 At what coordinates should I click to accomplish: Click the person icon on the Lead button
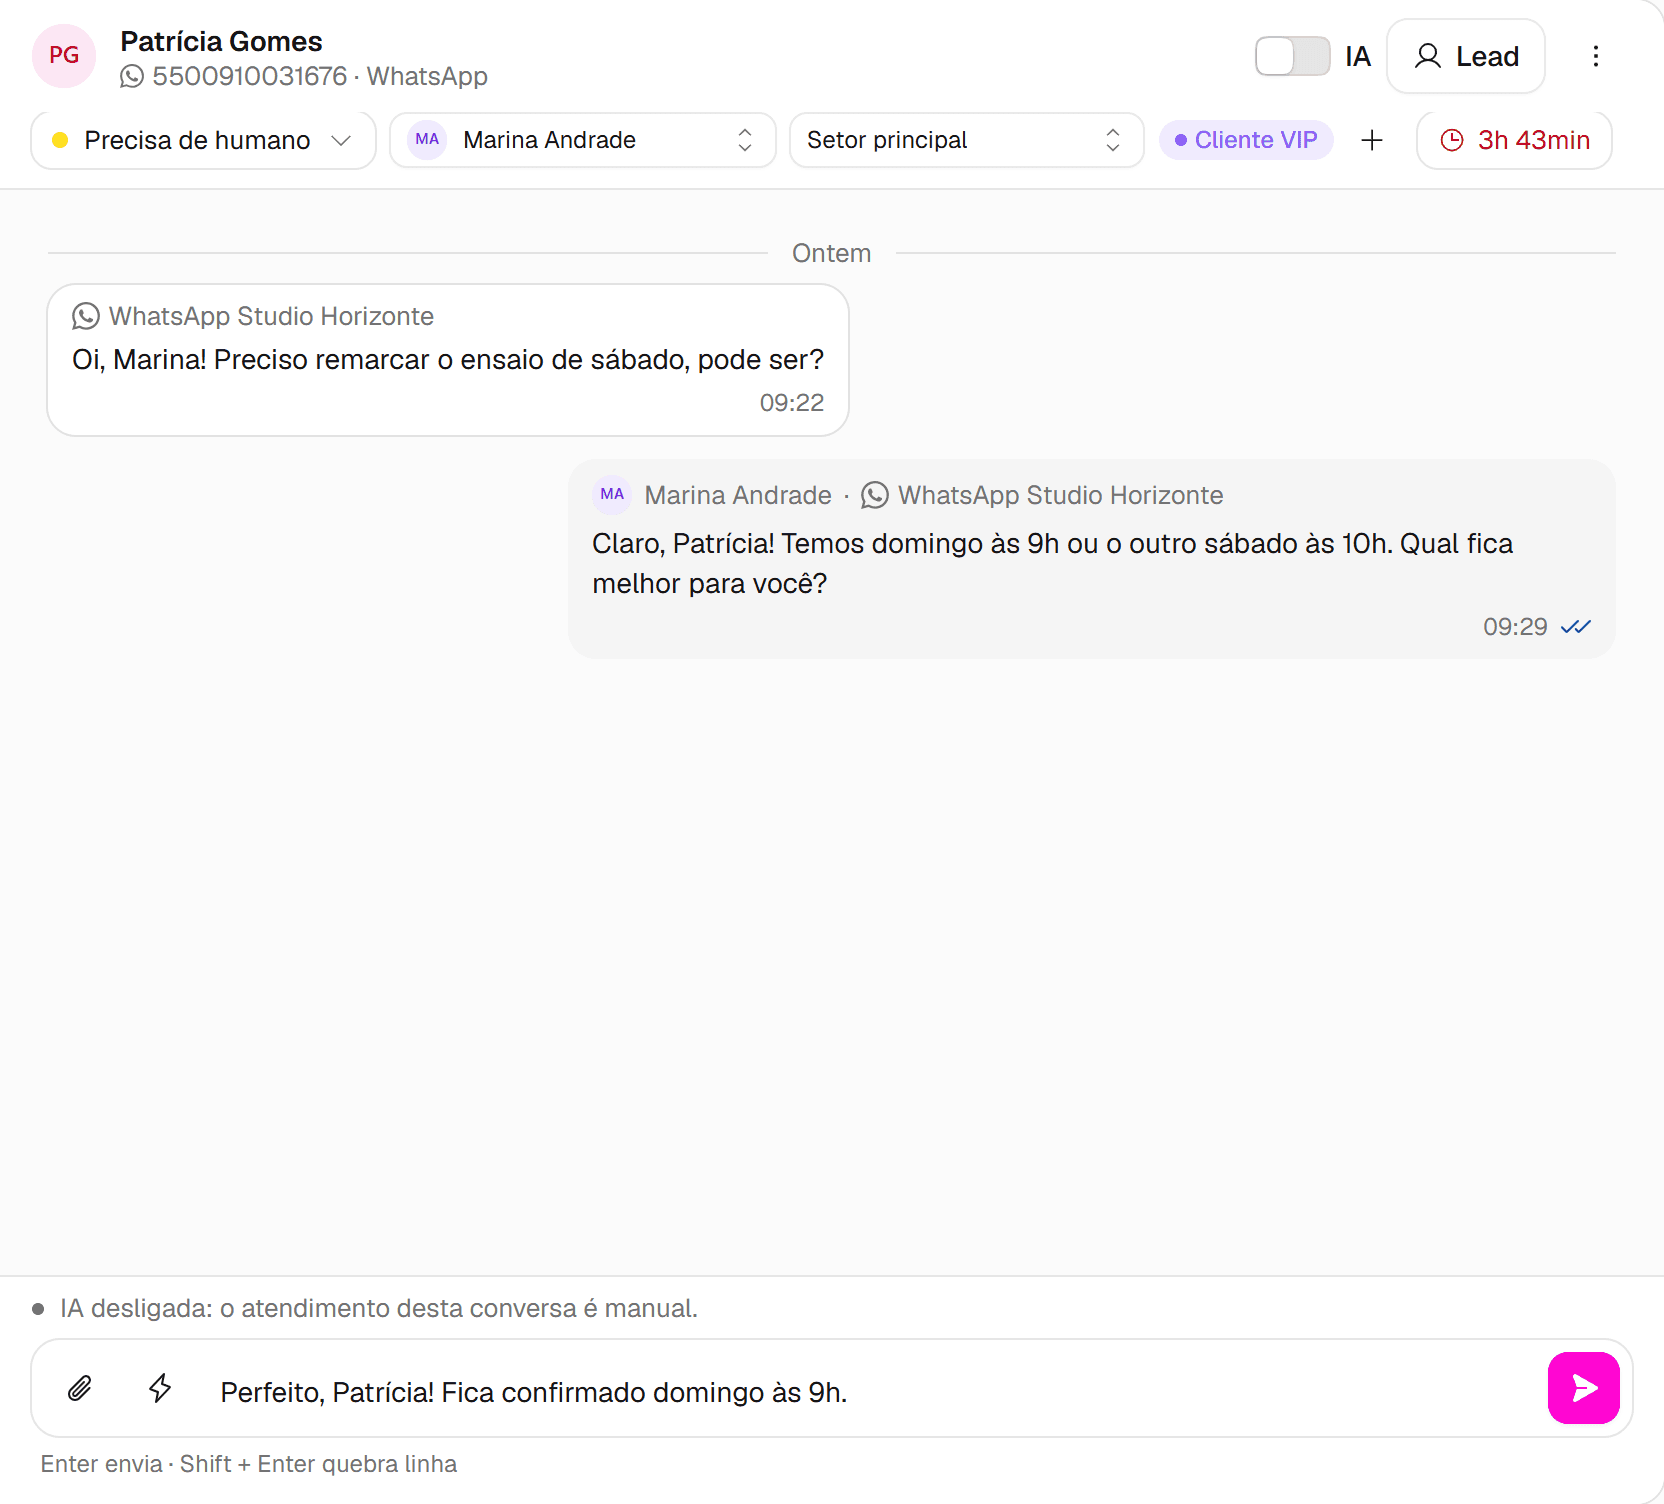pos(1428,56)
